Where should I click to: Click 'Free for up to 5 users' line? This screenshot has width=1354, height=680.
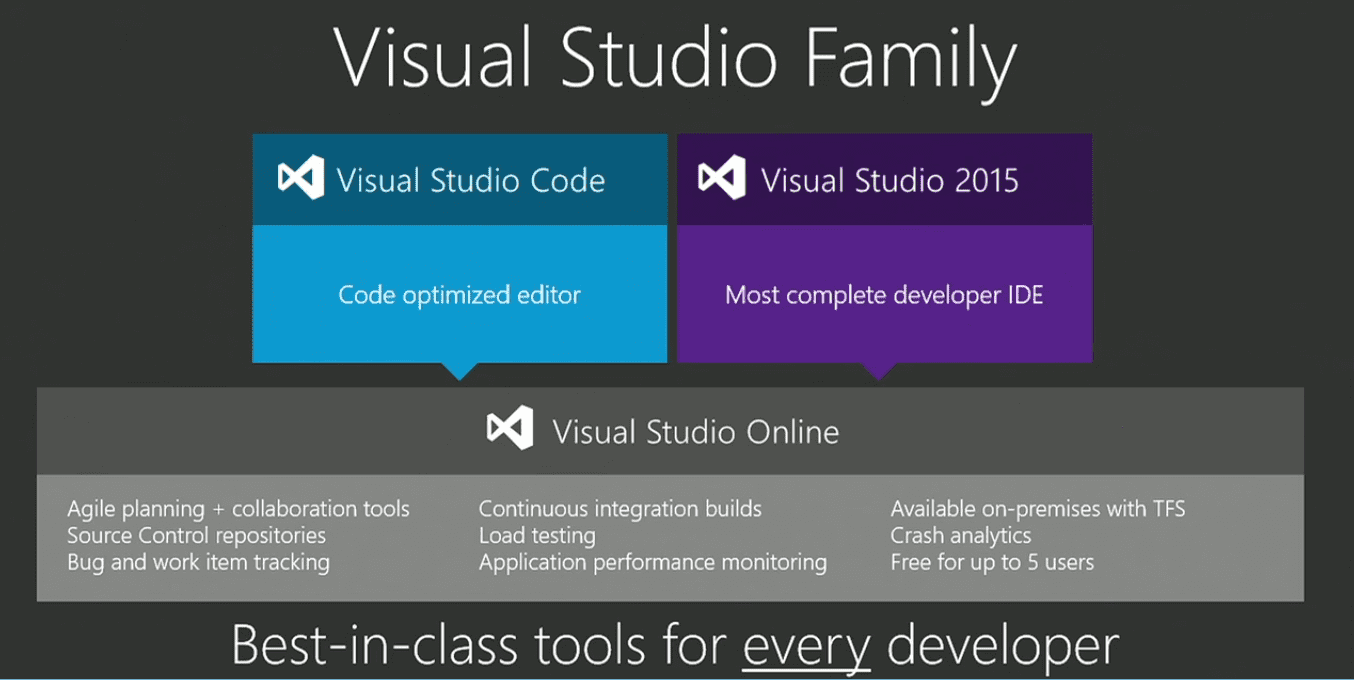pos(992,562)
